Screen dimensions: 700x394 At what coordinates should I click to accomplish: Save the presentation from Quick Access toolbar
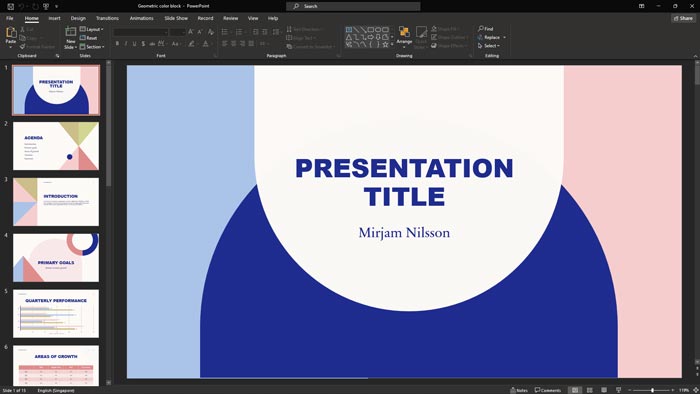[10, 6]
